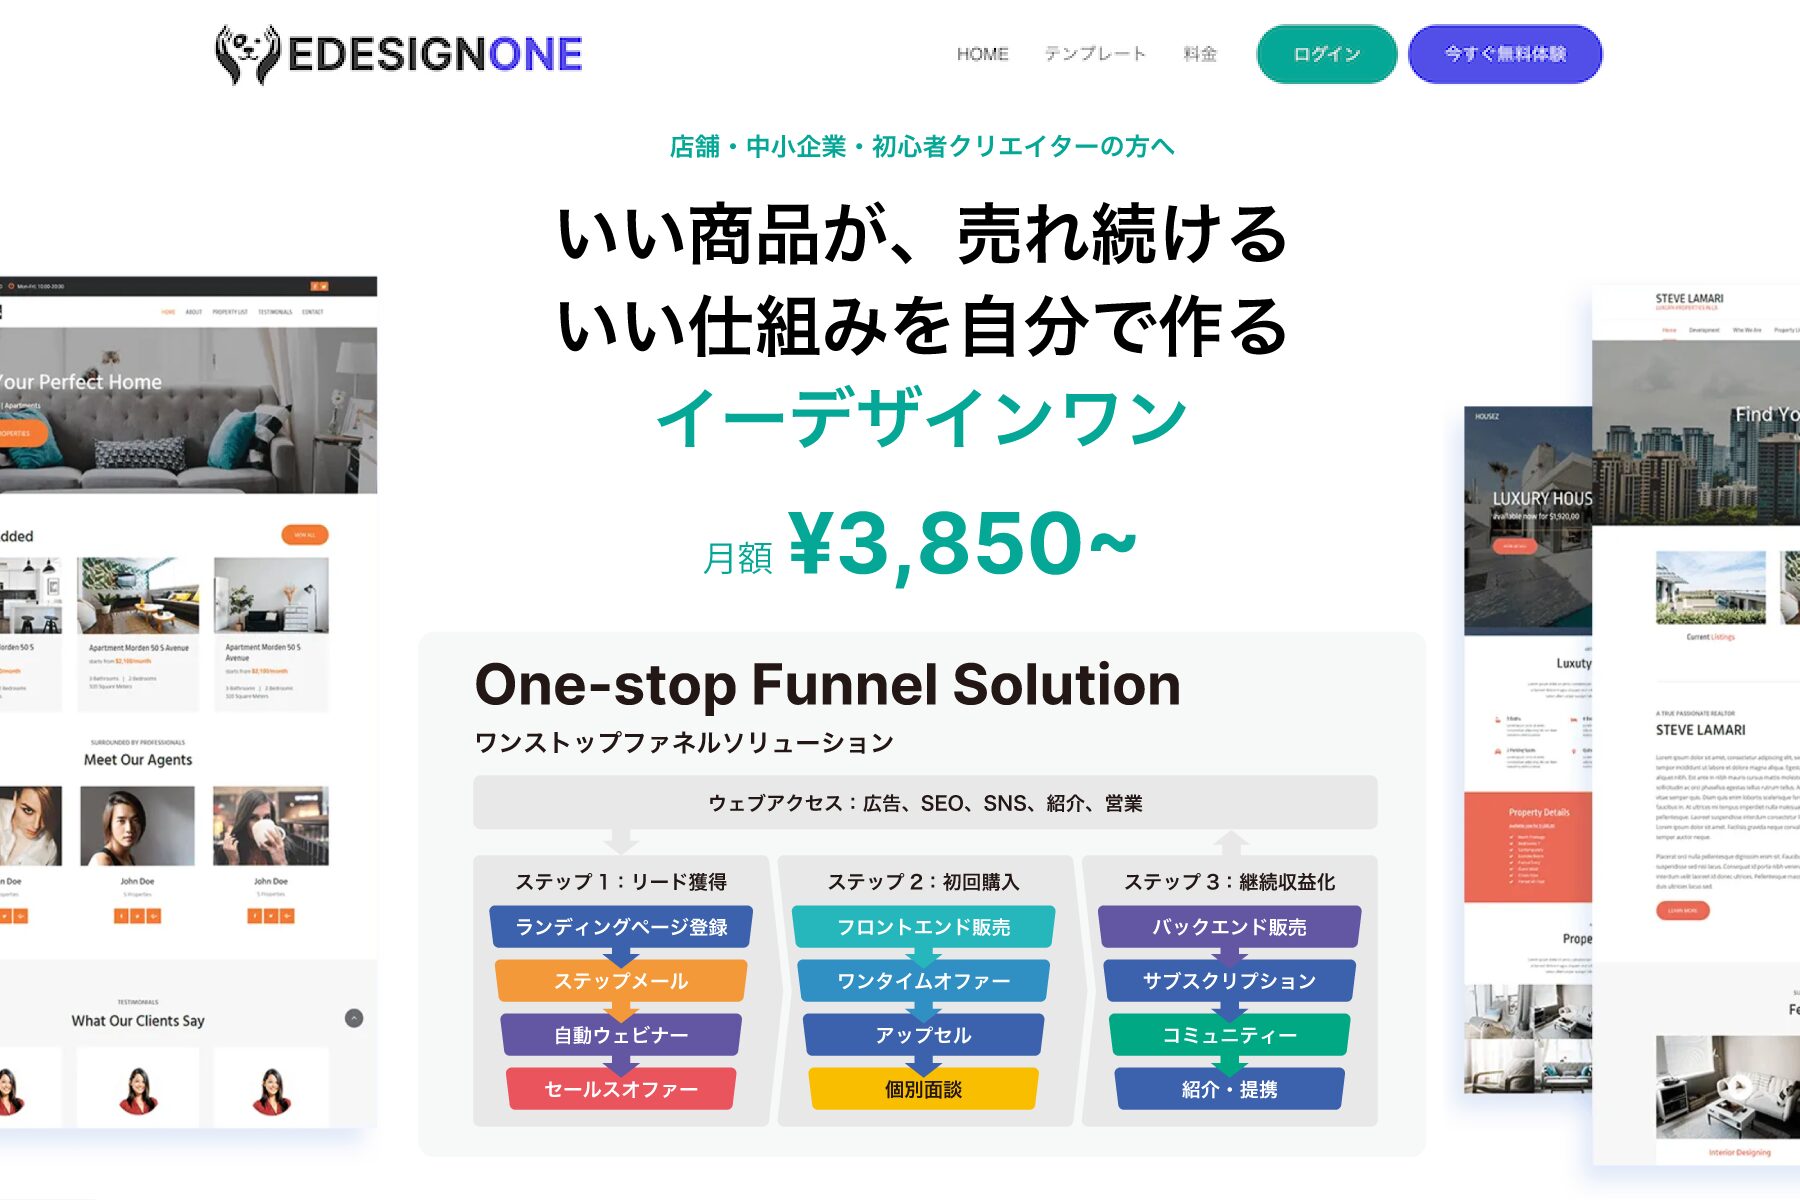Image resolution: width=1800 pixels, height=1200 pixels.
Task: Click the round scroll-up icon near testimonials
Action: click(354, 1018)
